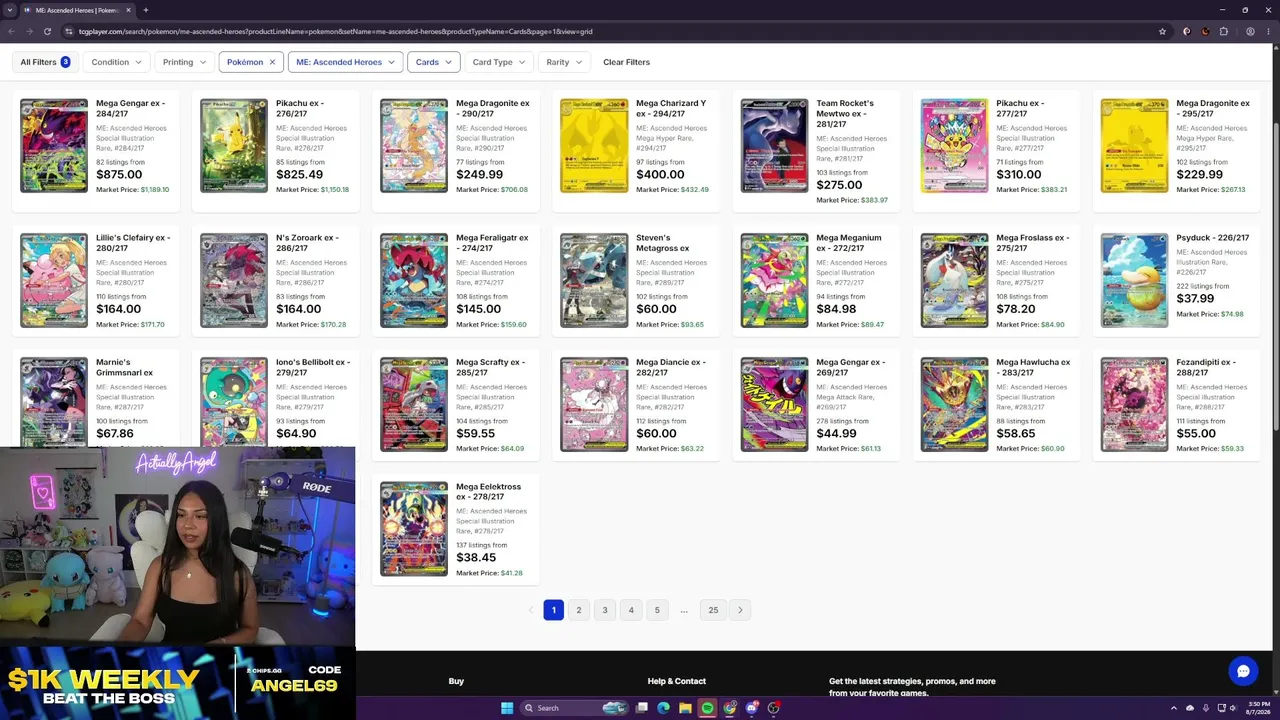
Task: Expand the Cards product type dropdown
Action: pyautogui.click(x=434, y=62)
